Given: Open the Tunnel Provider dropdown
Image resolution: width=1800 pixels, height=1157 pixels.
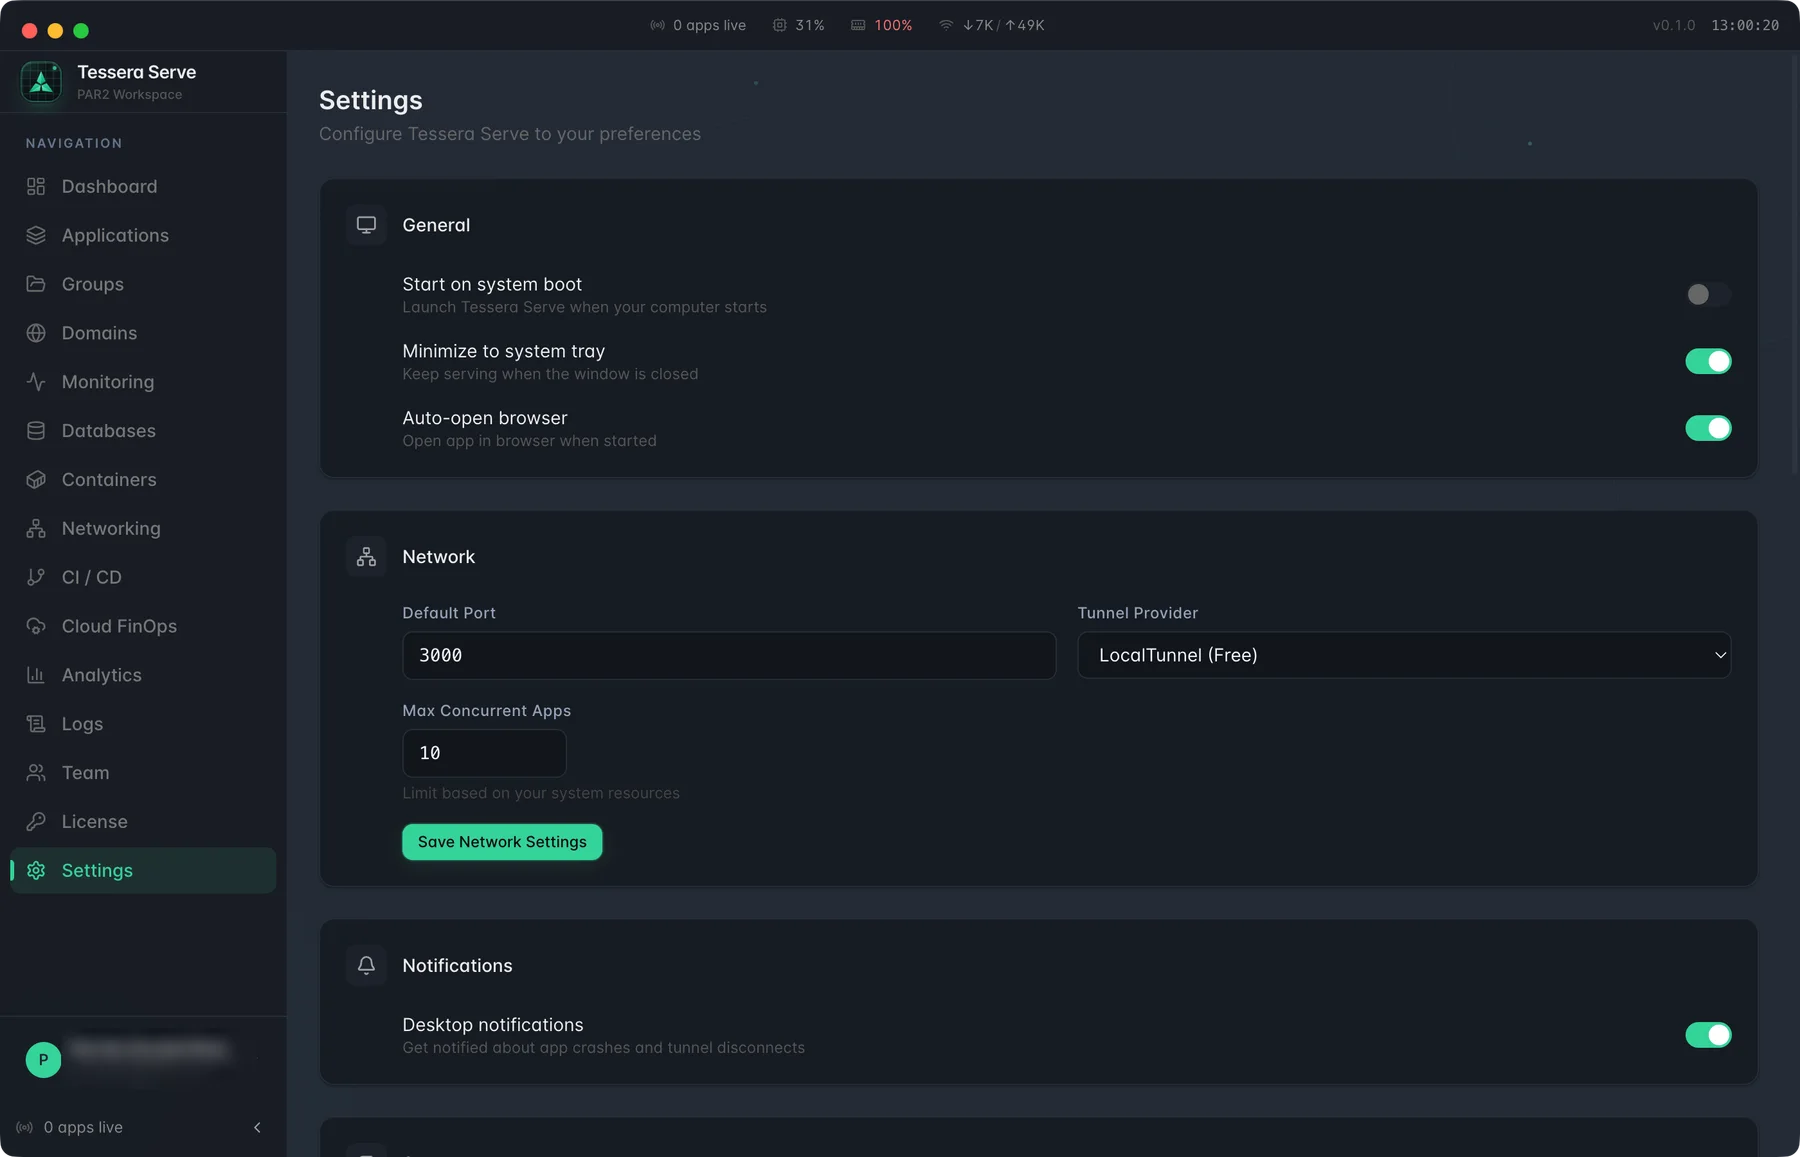Looking at the screenshot, I should tap(1404, 655).
